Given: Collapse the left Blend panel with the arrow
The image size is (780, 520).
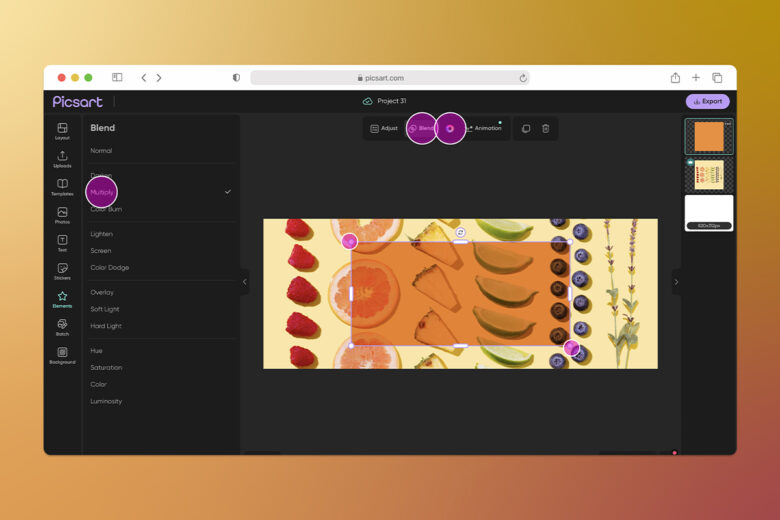Looking at the screenshot, I should [244, 282].
